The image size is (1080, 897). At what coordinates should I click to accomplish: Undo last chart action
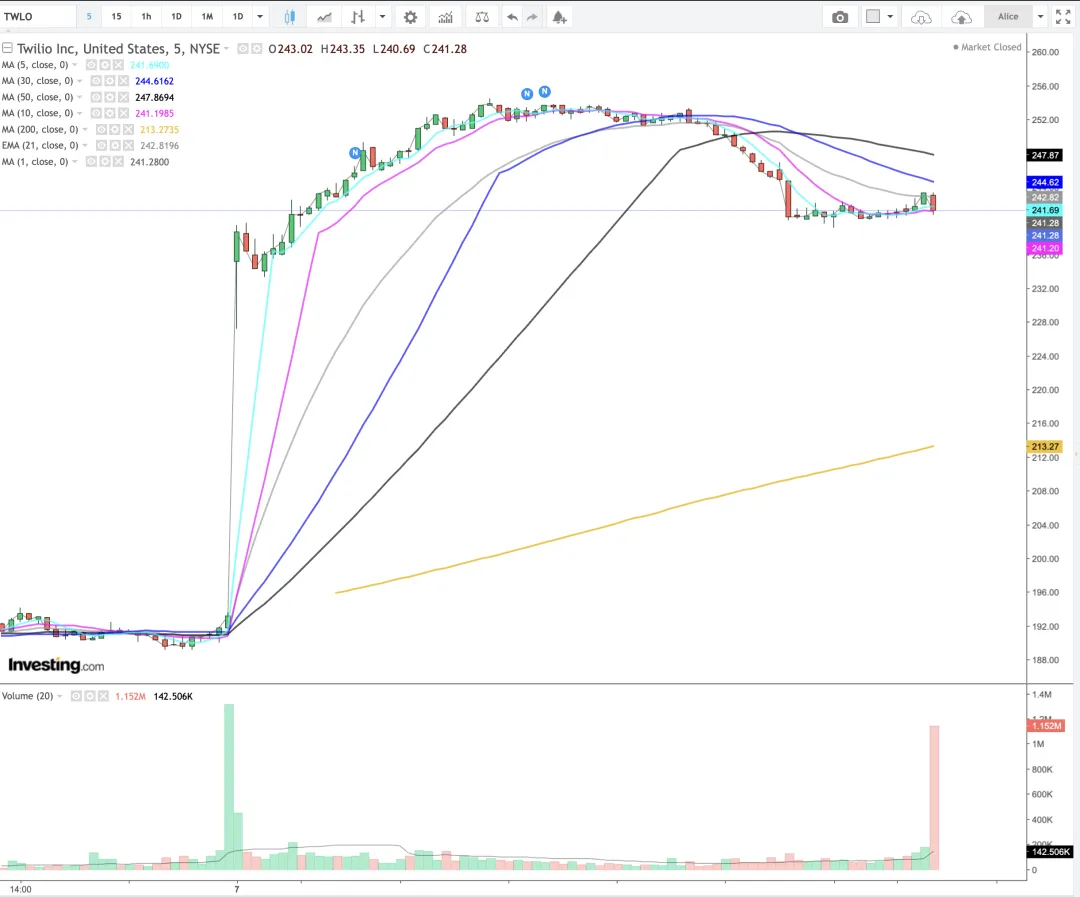512,17
